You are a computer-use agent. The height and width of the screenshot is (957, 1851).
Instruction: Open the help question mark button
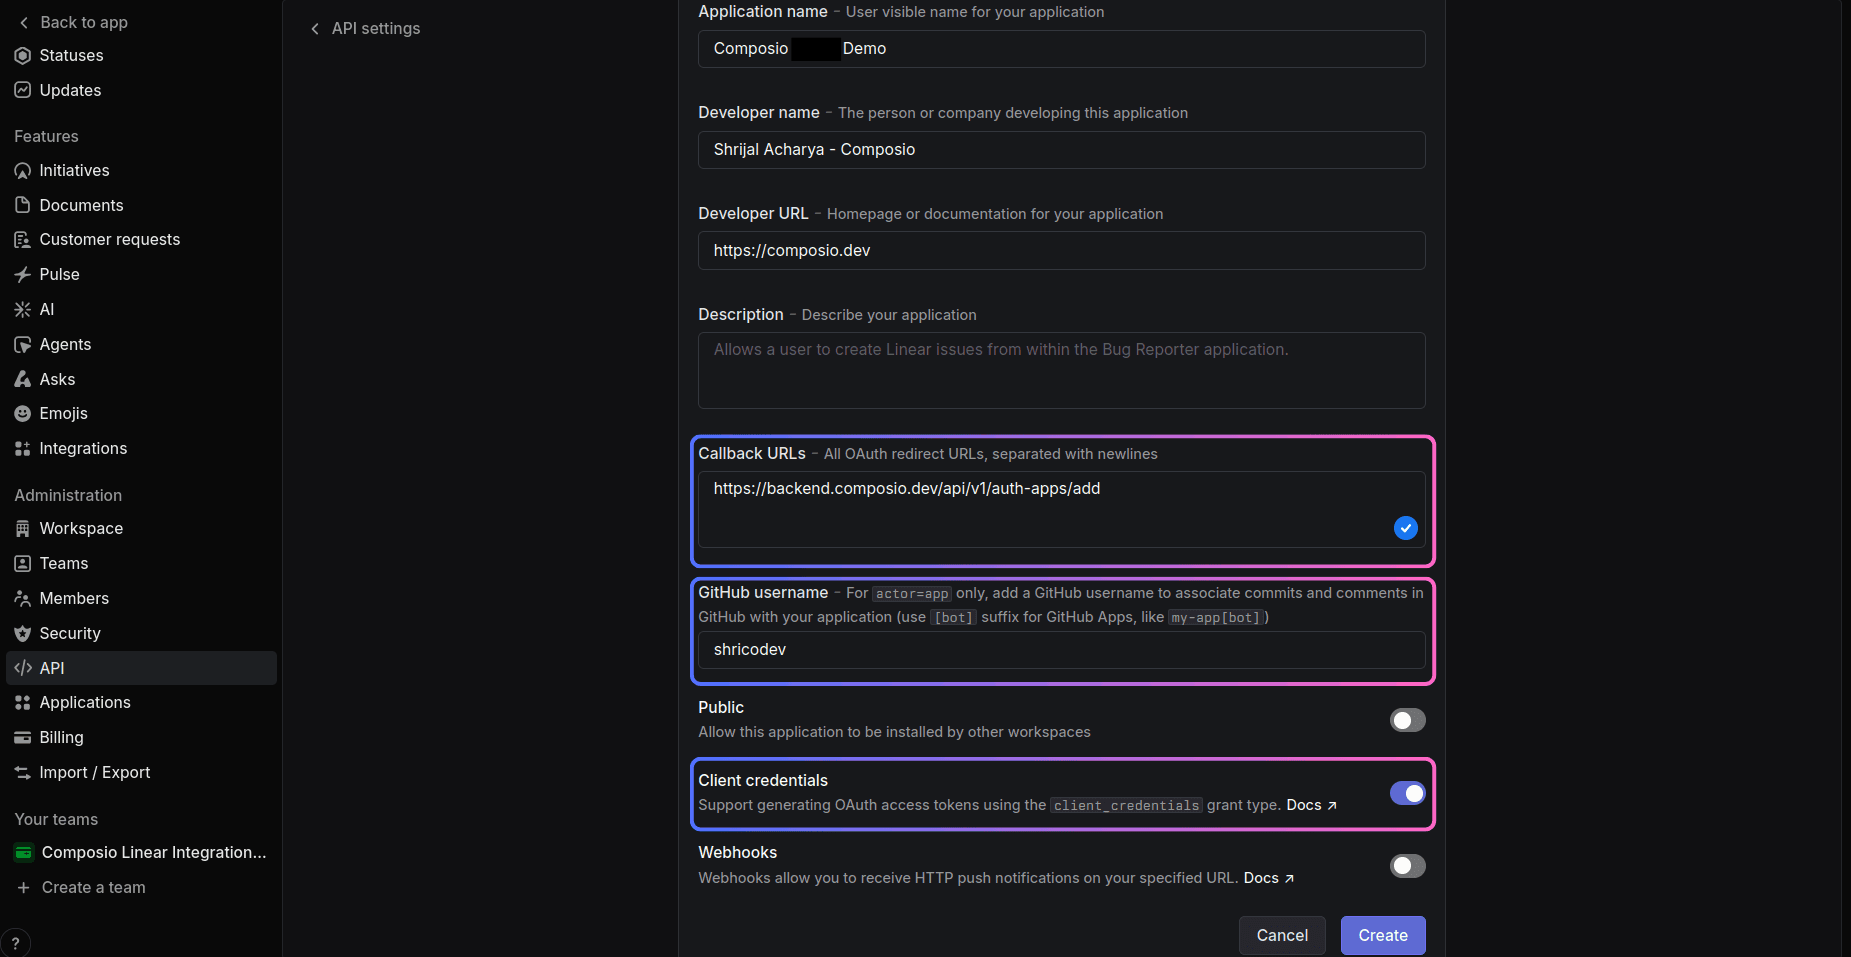point(15,943)
